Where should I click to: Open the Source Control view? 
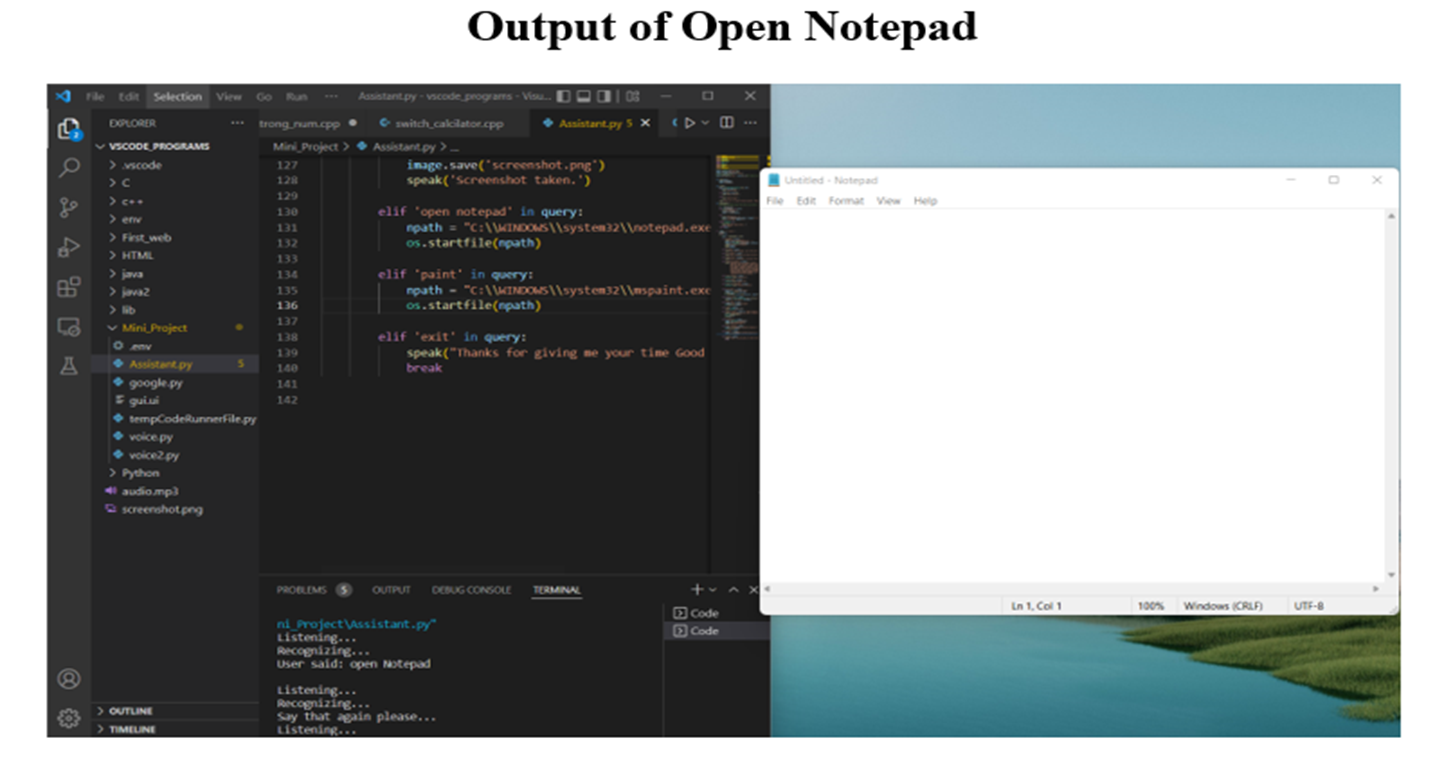coord(68,208)
